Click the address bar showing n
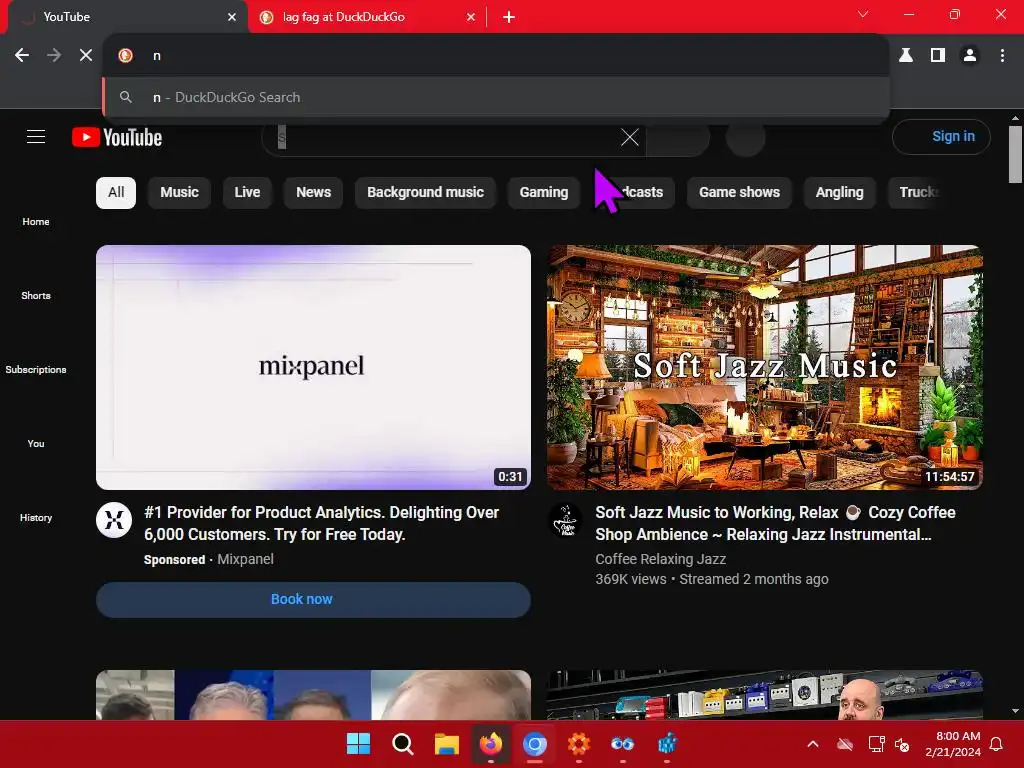Screen dimensions: 1024x768 tap(496, 56)
